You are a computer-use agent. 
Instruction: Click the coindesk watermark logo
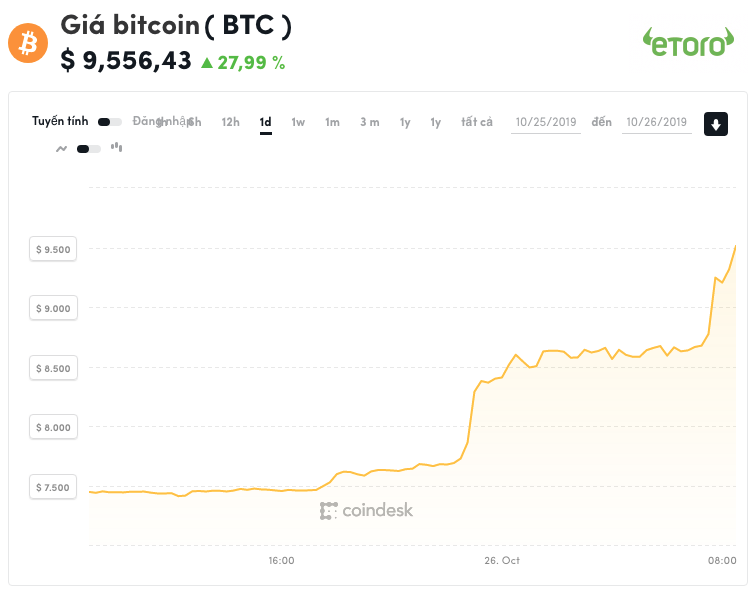point(366,510)
